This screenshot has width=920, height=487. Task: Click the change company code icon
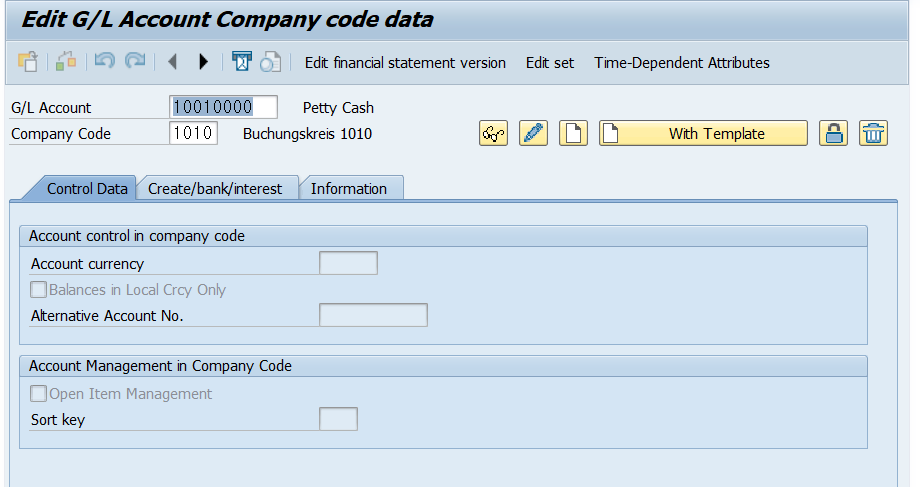(x=66, y=61)
